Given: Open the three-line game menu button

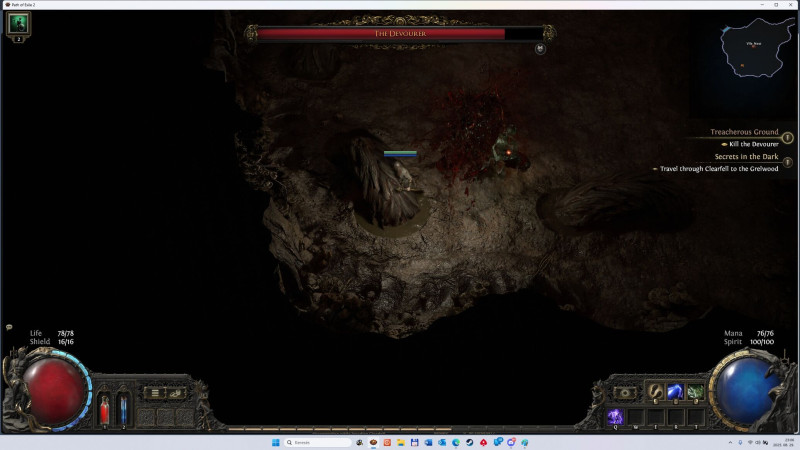Looking at the screenshot, I should [155, 393].
